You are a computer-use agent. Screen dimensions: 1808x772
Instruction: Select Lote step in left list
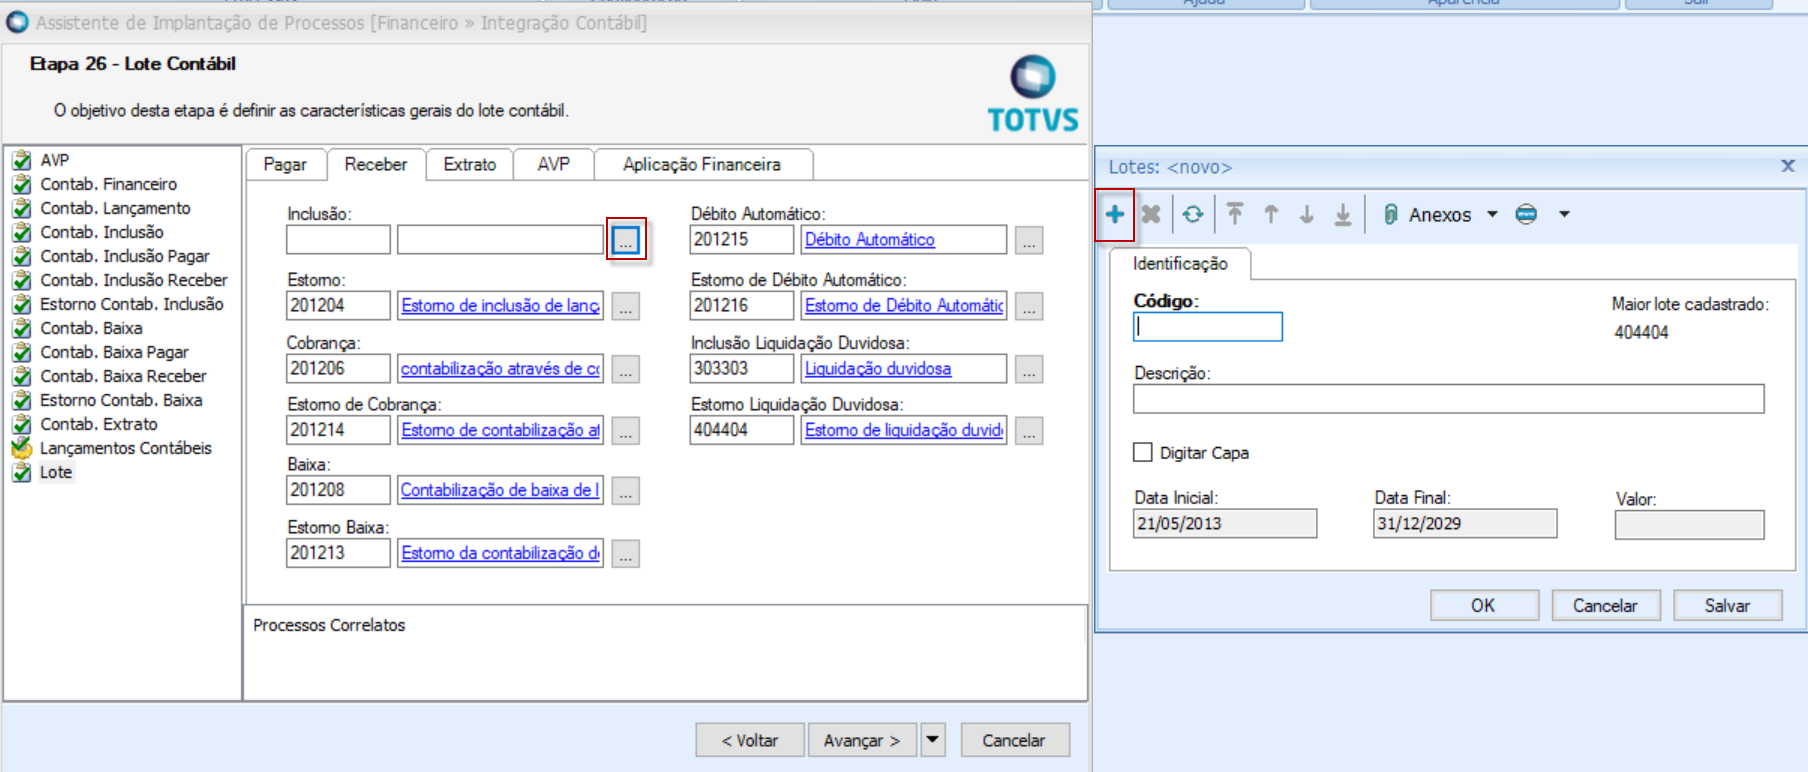click(x=55, y=472)
